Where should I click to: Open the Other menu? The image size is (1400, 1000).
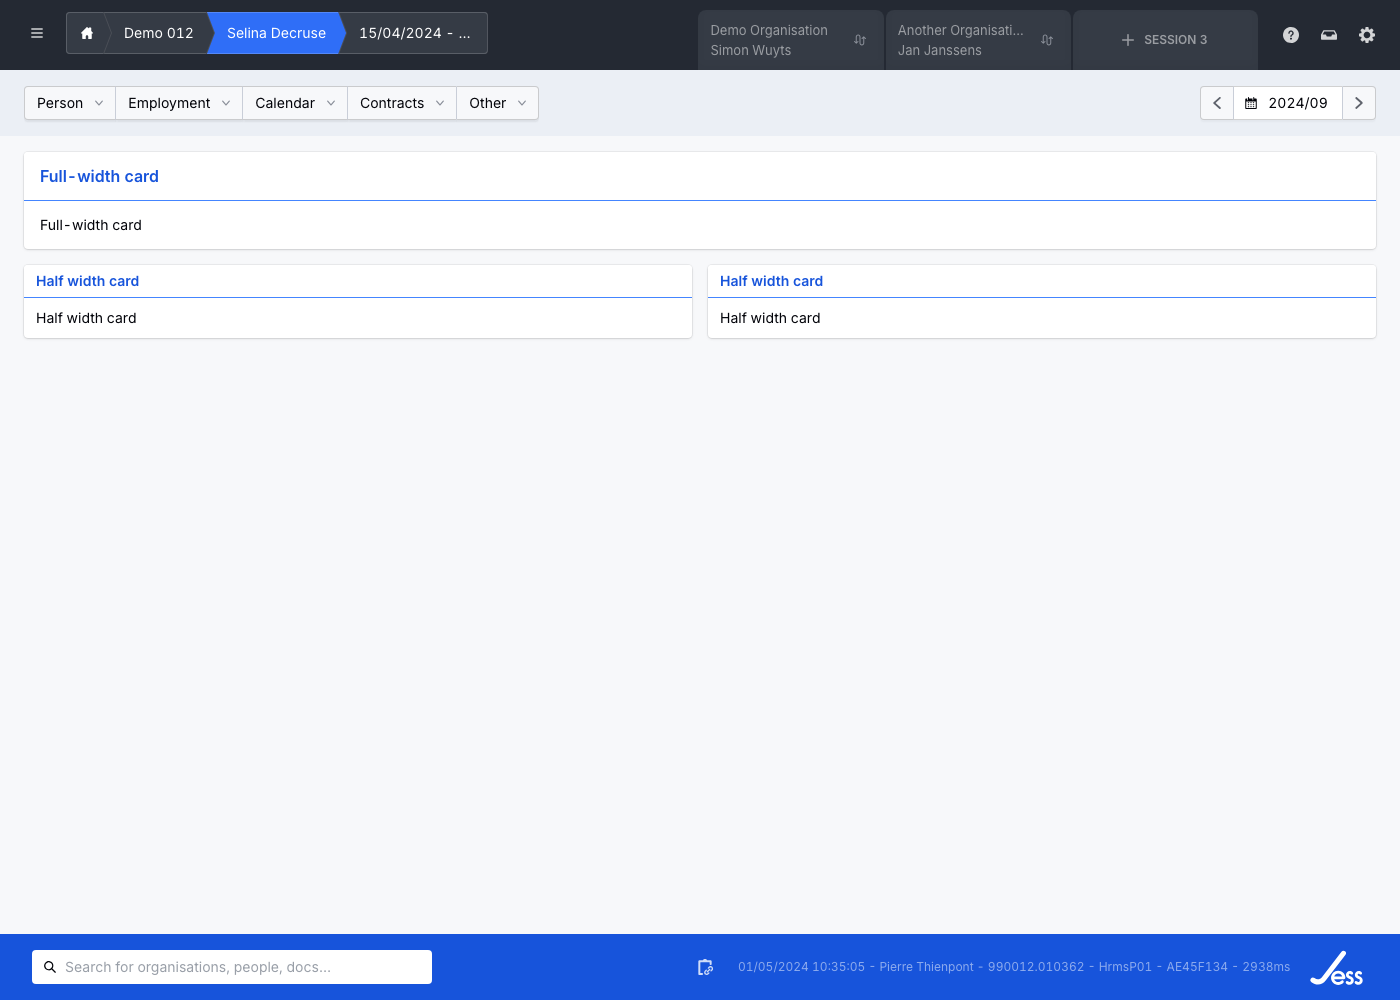[x=497, y=103]
